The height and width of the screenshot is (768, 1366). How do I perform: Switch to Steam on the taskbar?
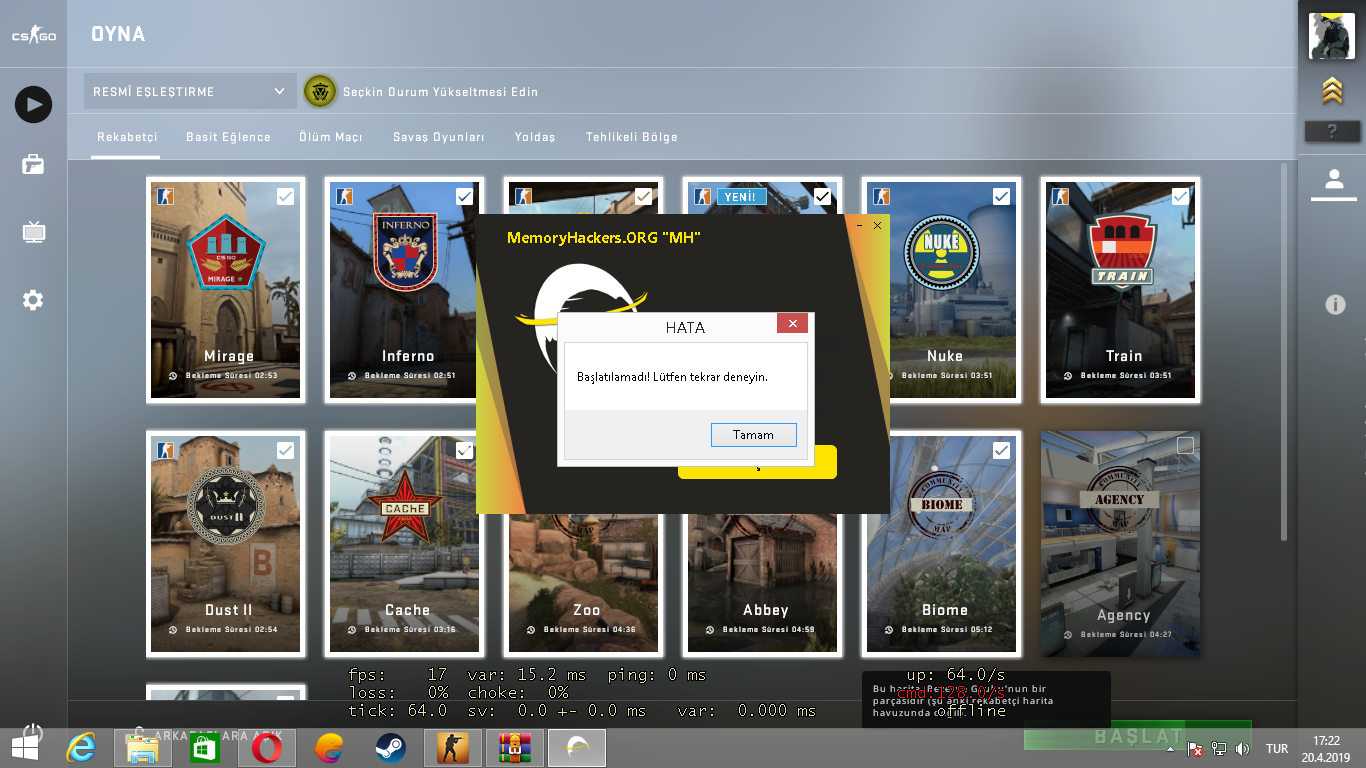390,747
